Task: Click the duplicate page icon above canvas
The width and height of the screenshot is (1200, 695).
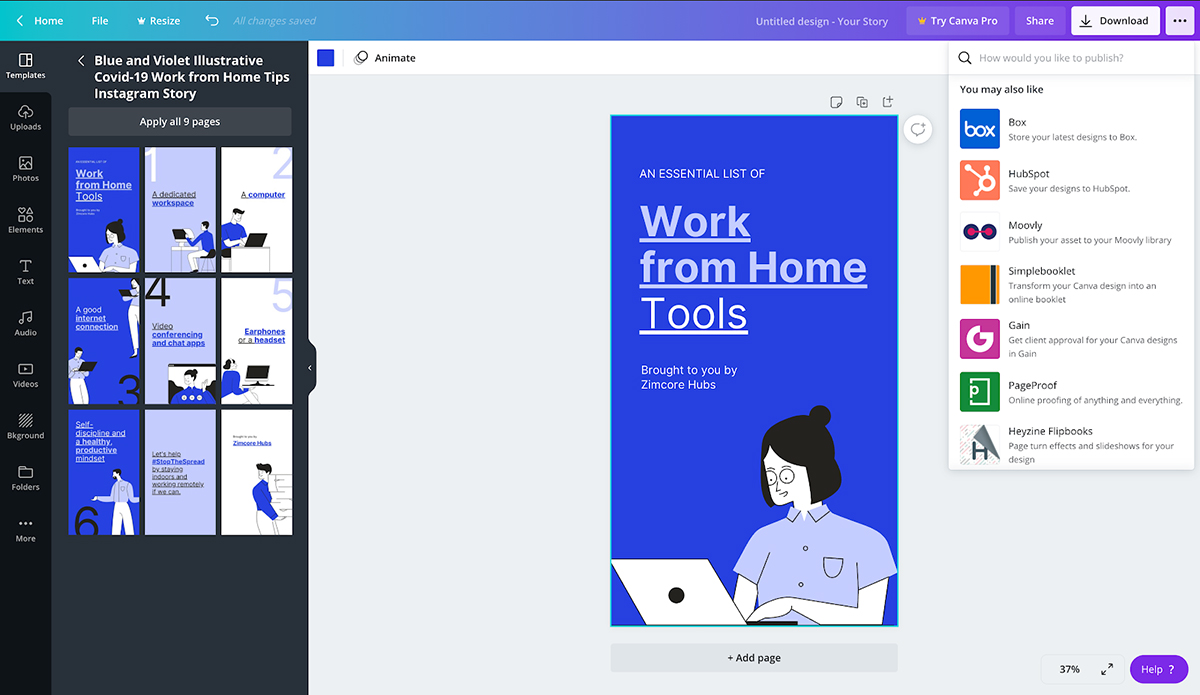Action: click(x=862, y=102)
